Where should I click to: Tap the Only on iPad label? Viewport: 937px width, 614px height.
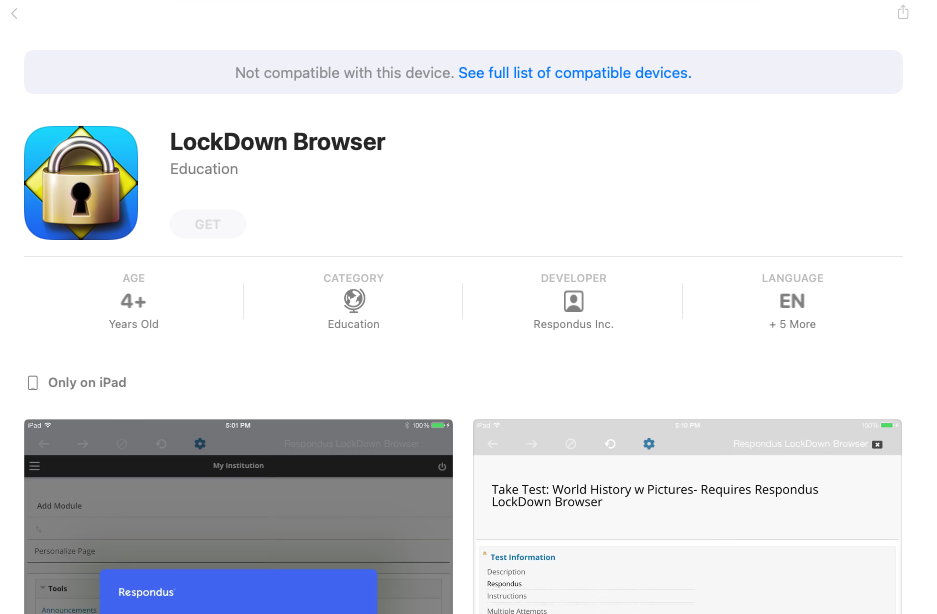point(87,383)
